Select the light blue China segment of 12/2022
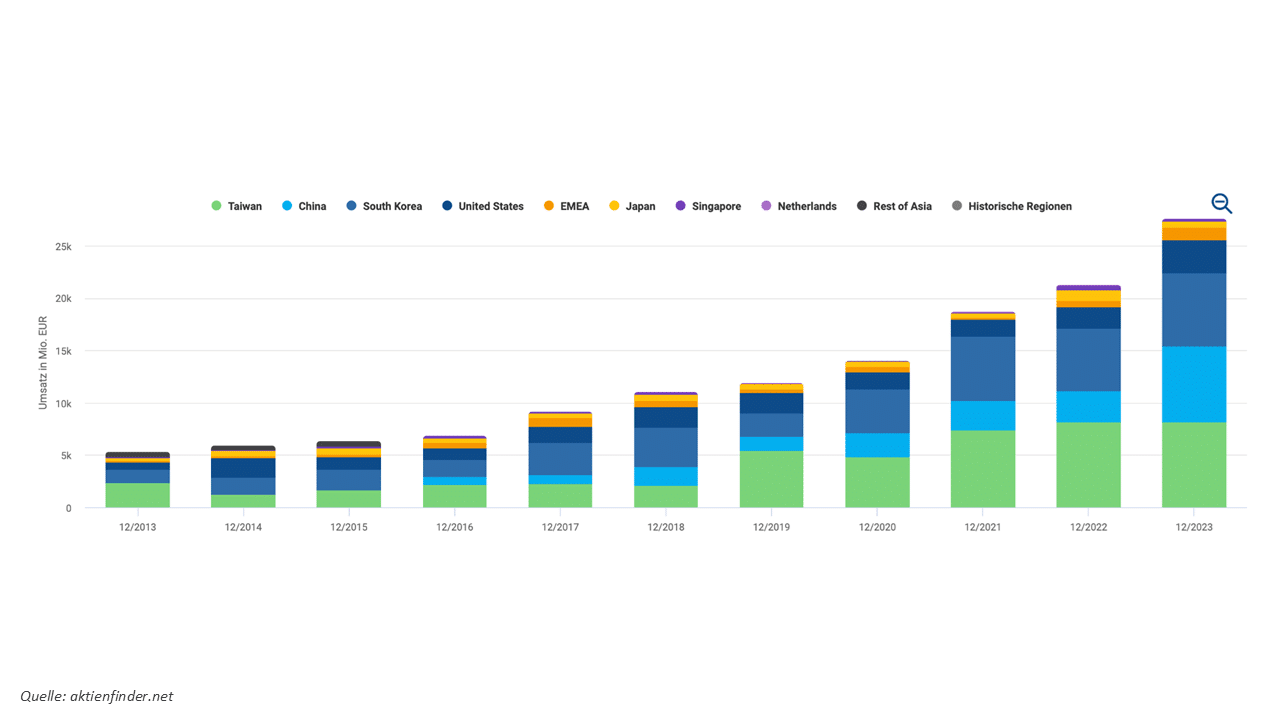This screenshot has height=720, width=1280. [x=1088, y=406]
